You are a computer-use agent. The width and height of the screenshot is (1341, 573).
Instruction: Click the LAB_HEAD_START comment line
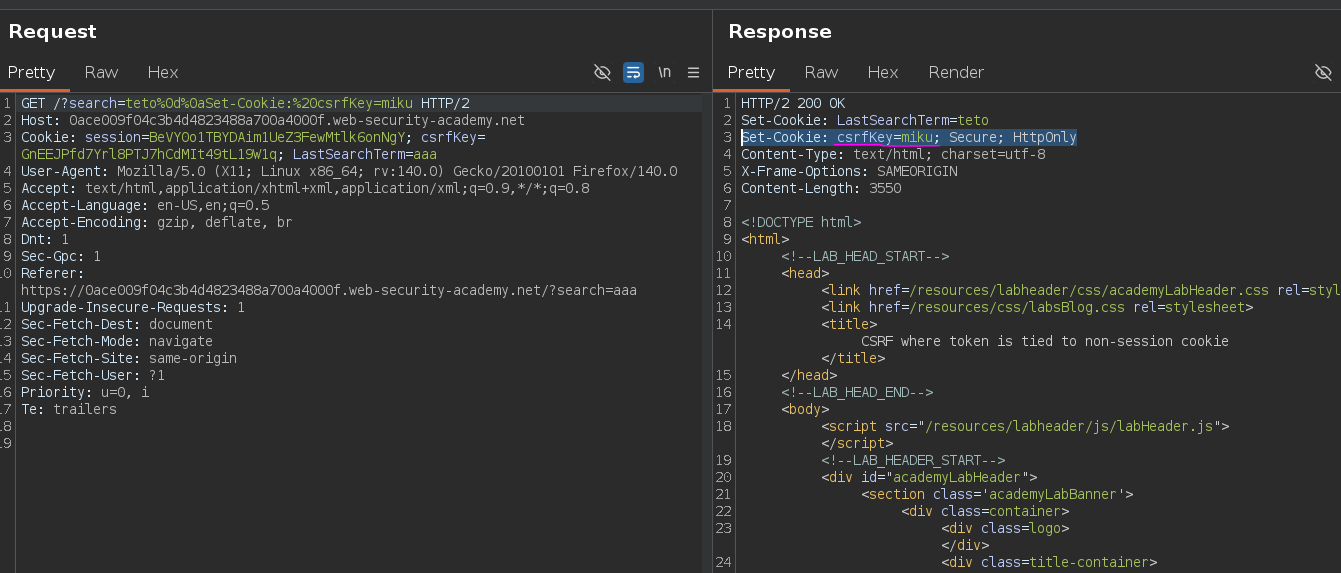click(x=865, y=256)
